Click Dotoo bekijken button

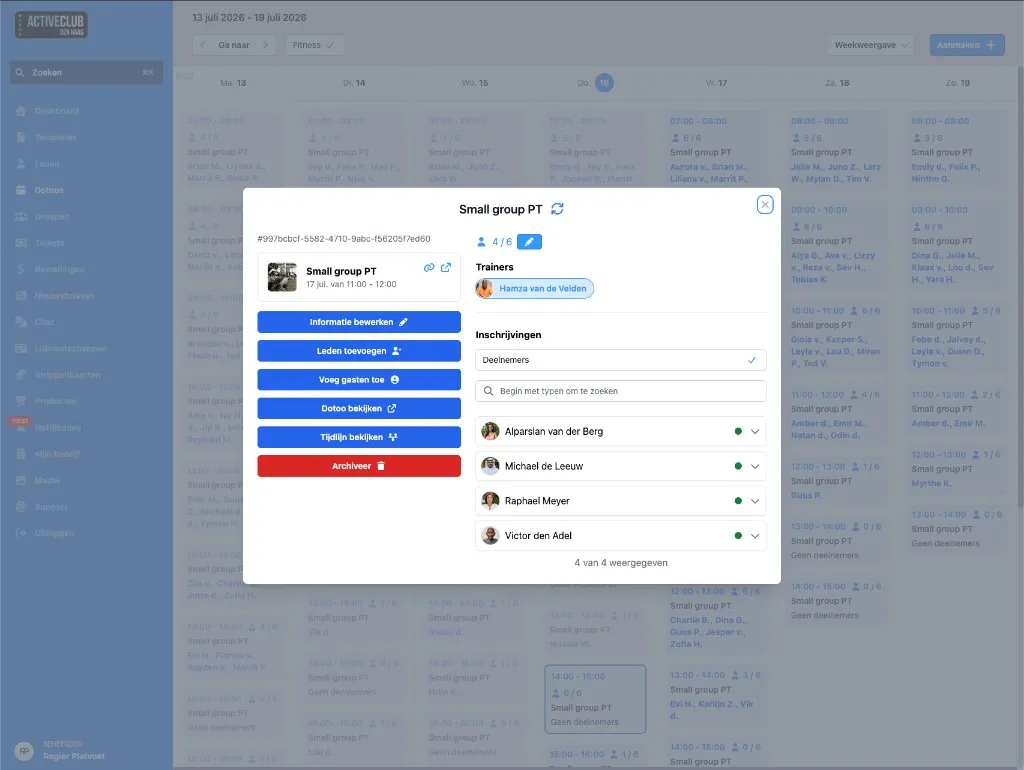coord(359,408)
